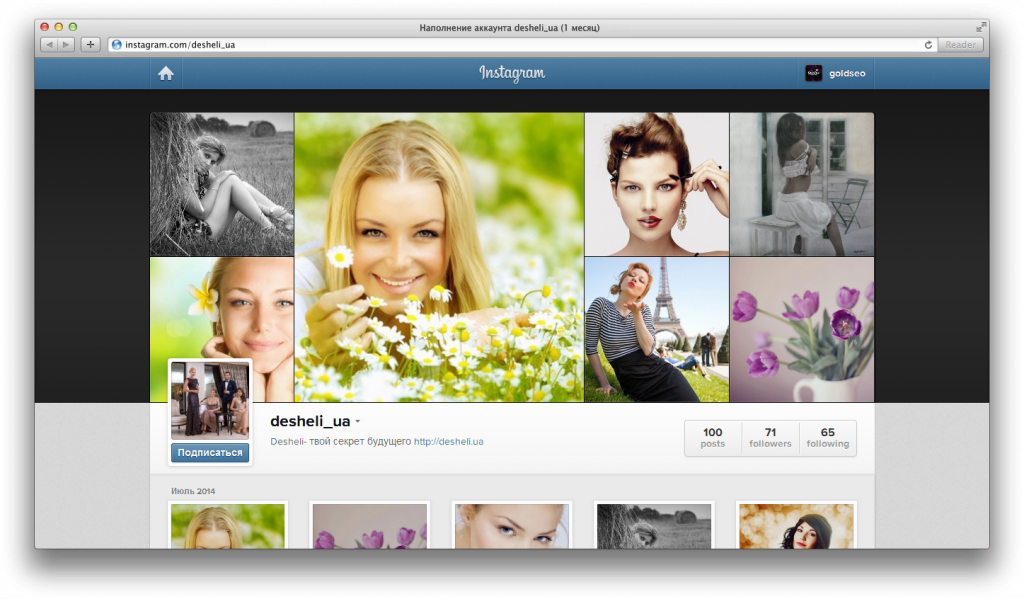Click the Safari forward arrow button
Screen dimensions: 1024x599
[66, 44]
